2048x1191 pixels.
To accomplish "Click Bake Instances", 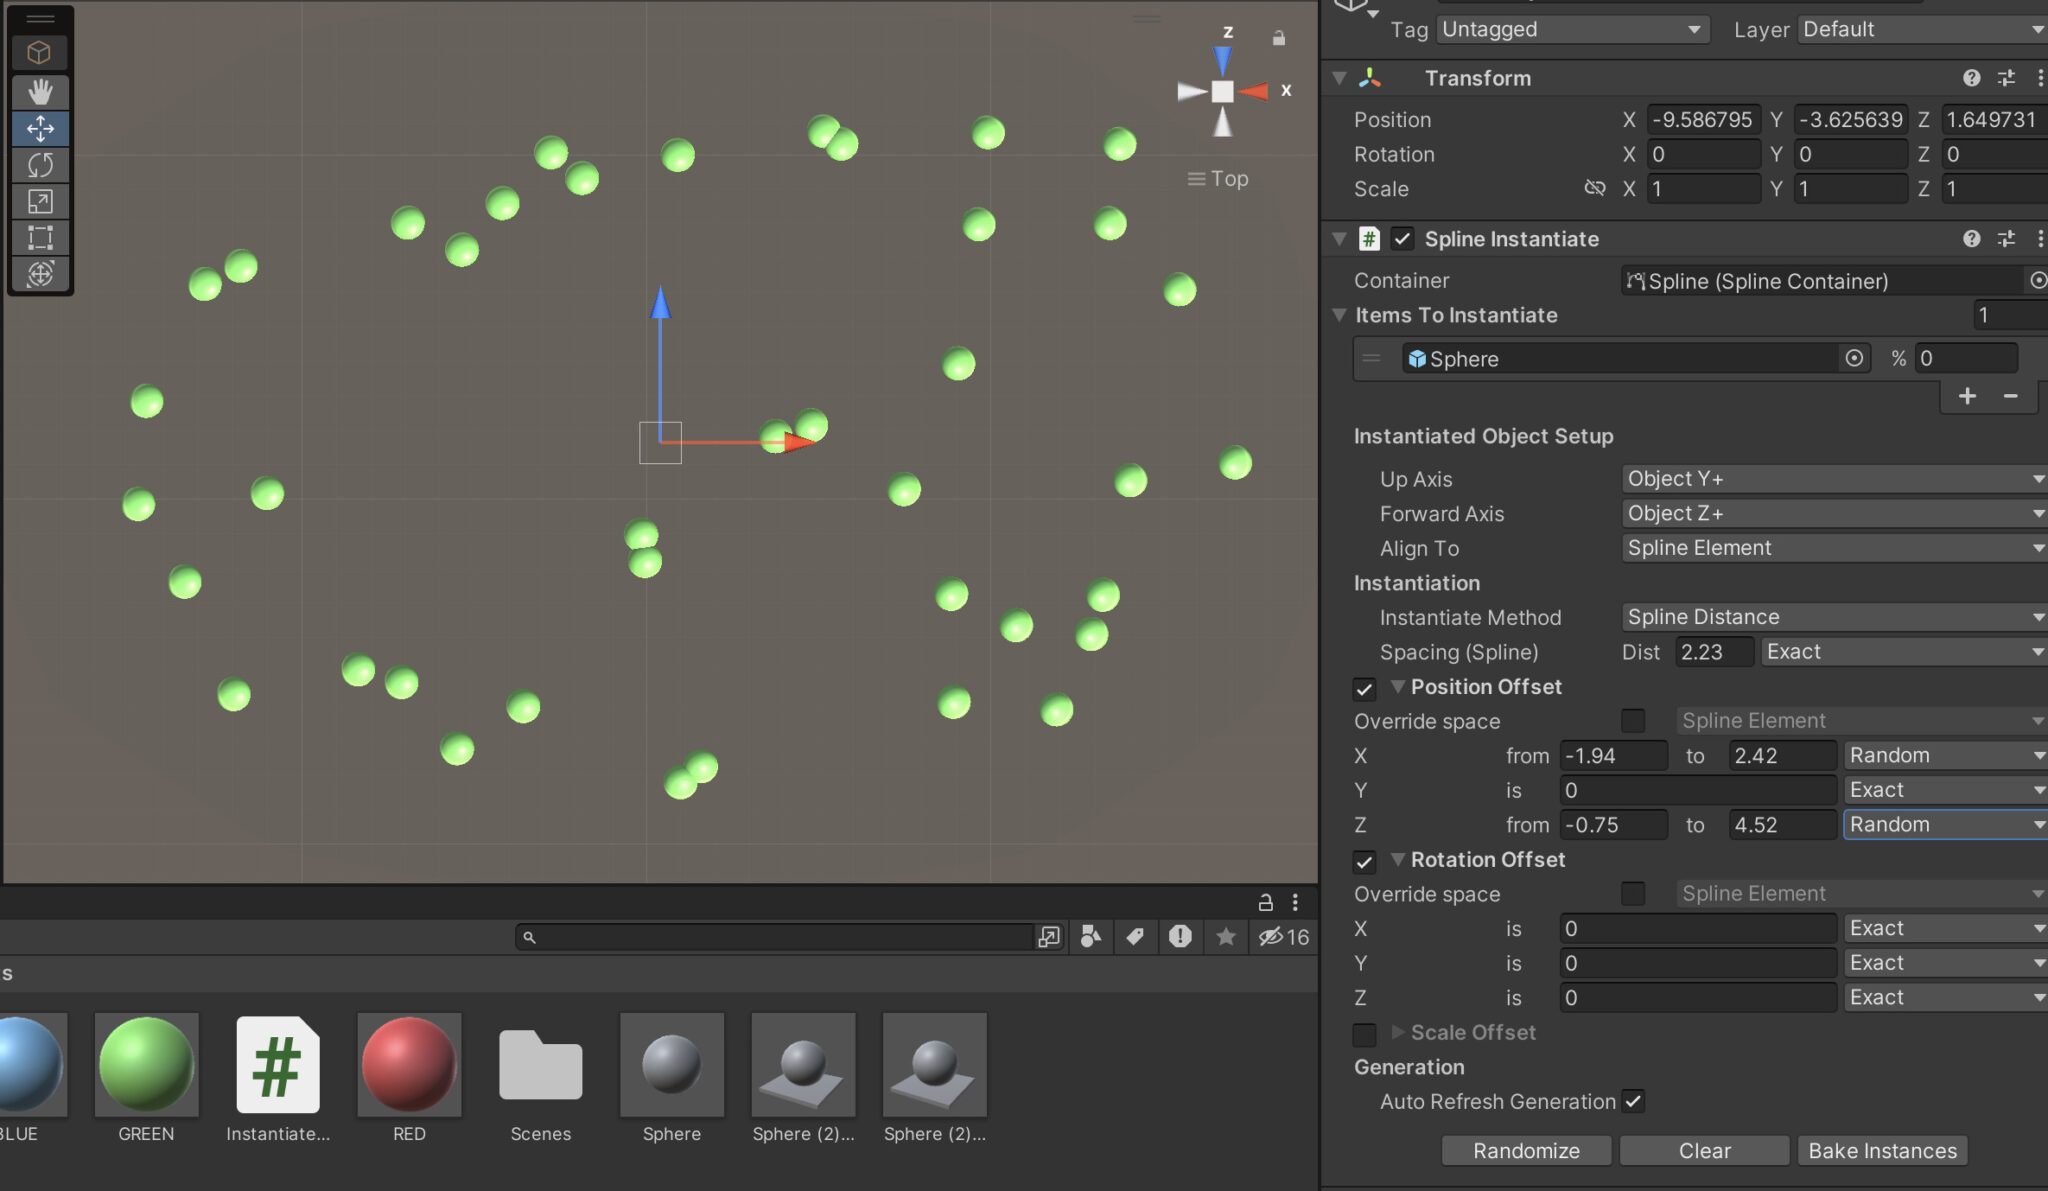I will click(x=1881, y=1150).
